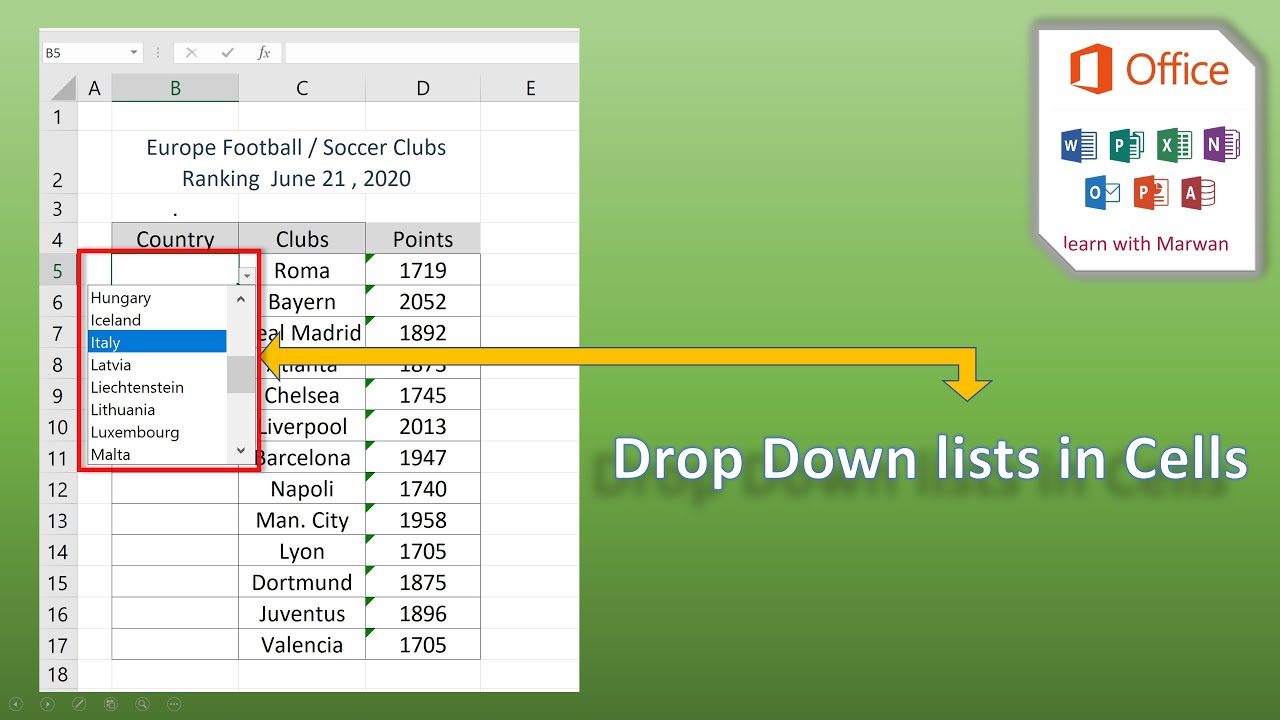Pick Liechtenstein from the country list

(x=157, y=387)
